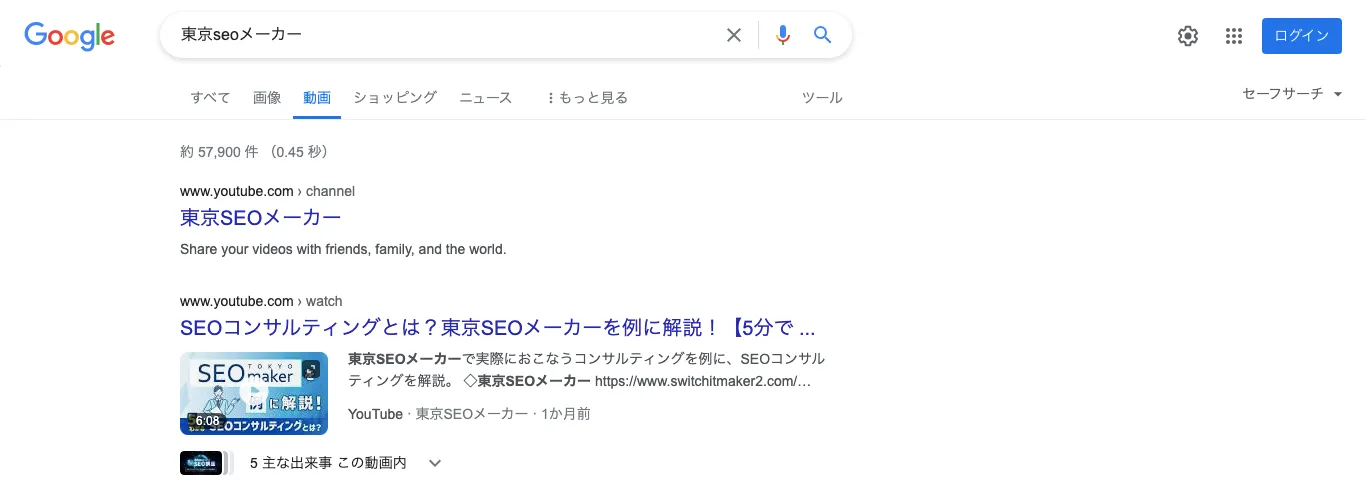Click the 約 57,900 件 result count text
The image size is (1366, 504).
point(254,152)
